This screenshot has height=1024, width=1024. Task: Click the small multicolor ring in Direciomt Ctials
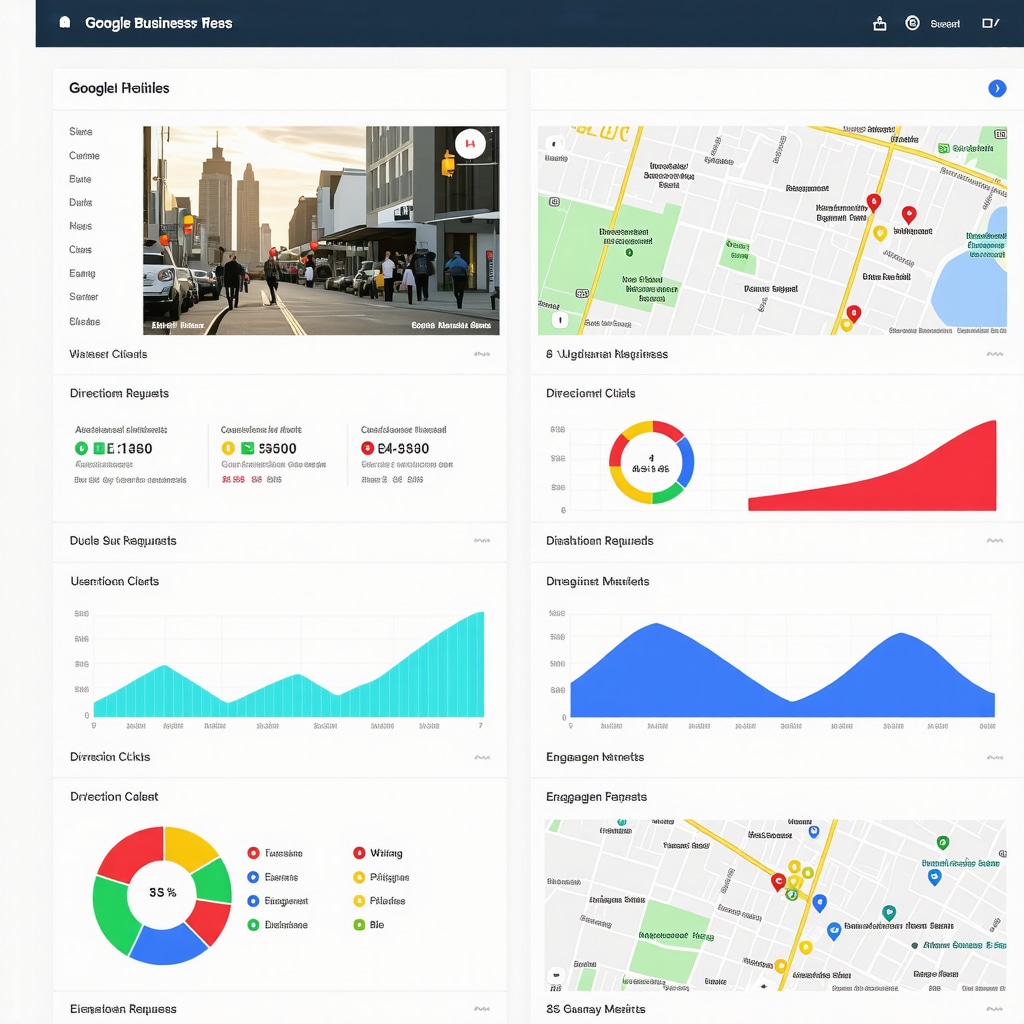(x=651, y=462)
